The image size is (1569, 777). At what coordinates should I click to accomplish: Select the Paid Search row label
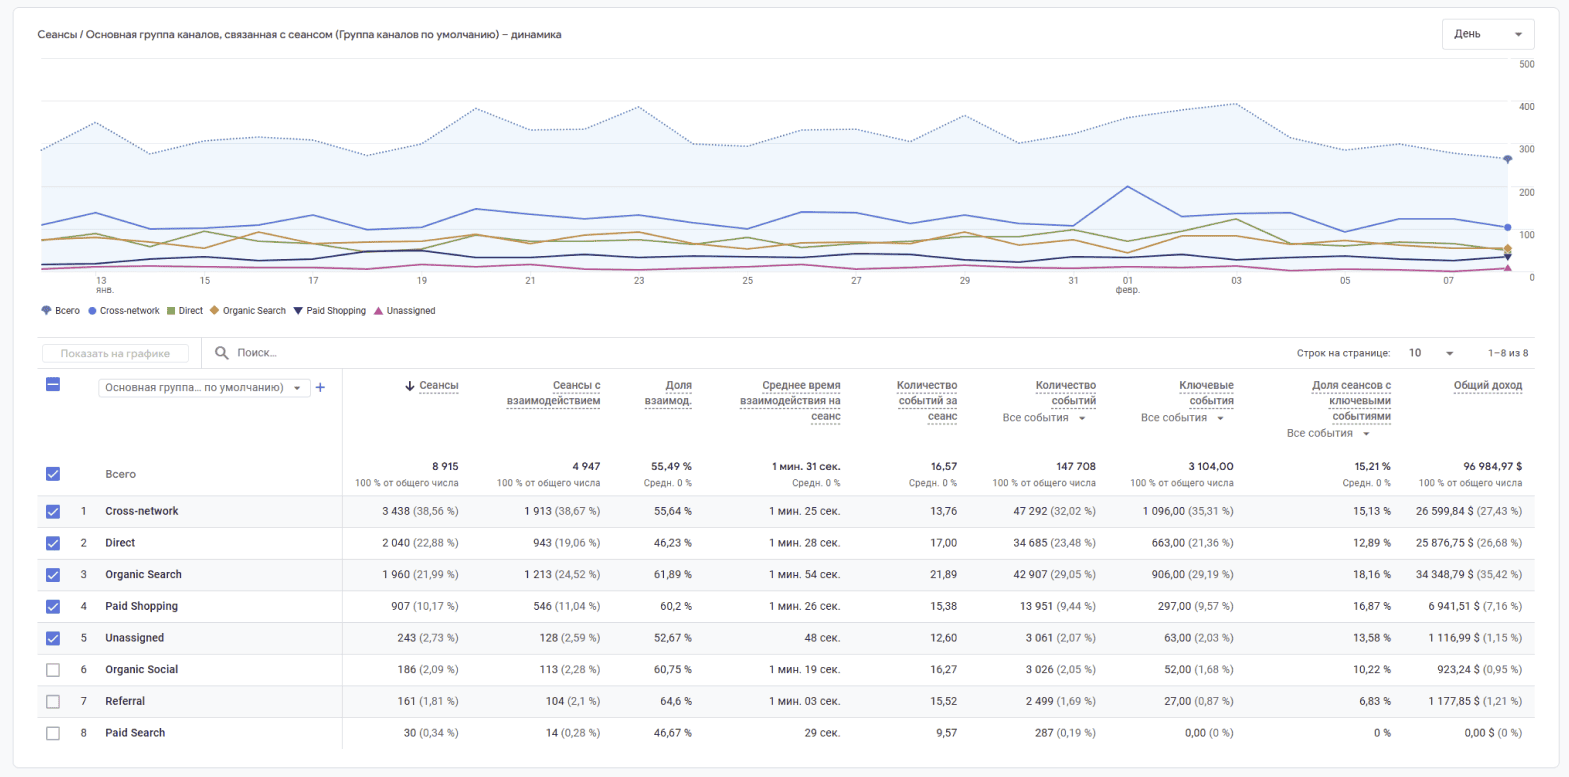(135, 733)
